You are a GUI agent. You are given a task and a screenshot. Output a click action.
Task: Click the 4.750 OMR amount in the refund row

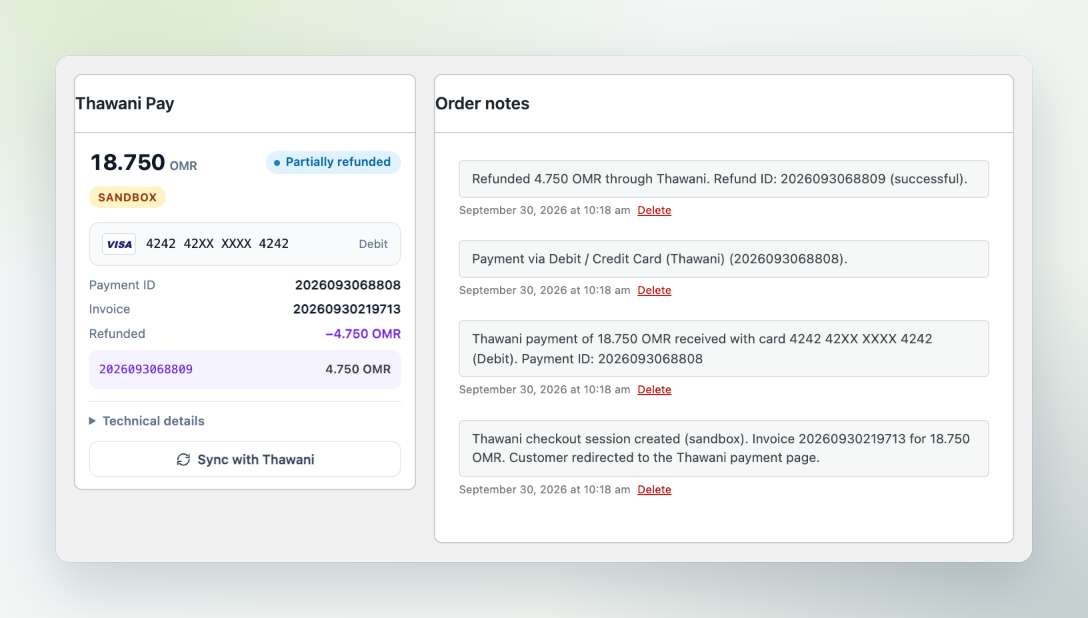point(358,369)
